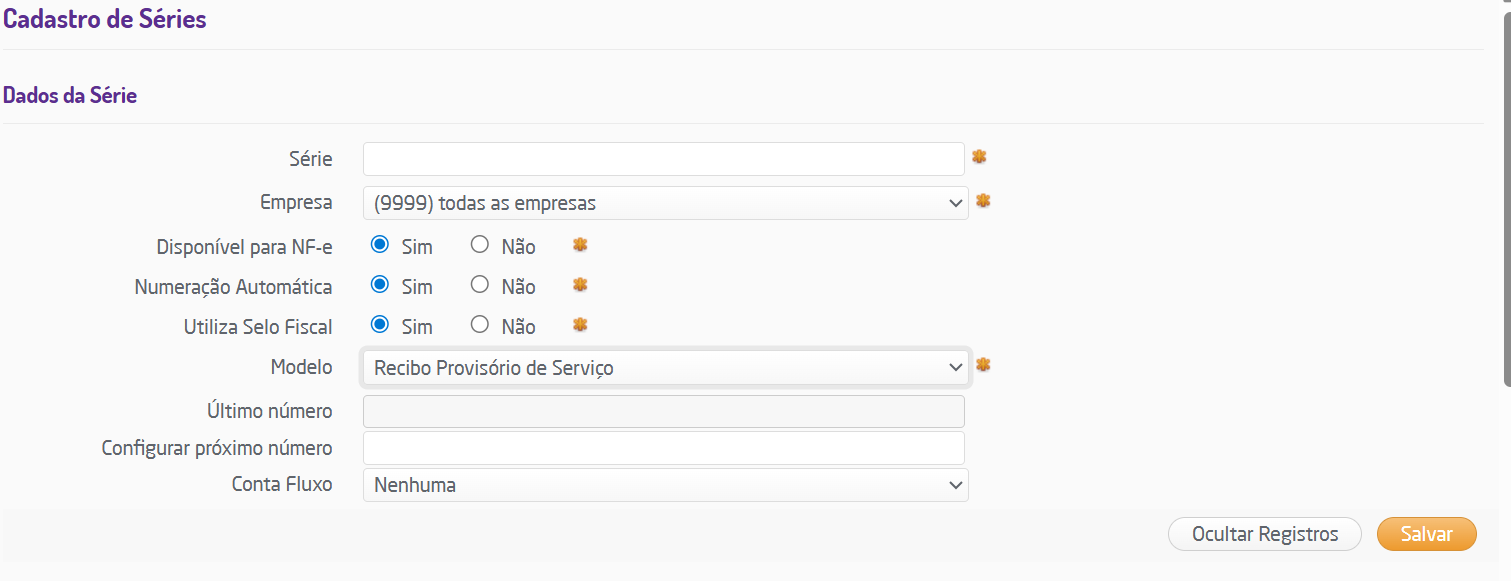Image resolution: width=1511 pixels, height=581 pixels.
Task: Open the Empresa dropdown
Action: 665,203
